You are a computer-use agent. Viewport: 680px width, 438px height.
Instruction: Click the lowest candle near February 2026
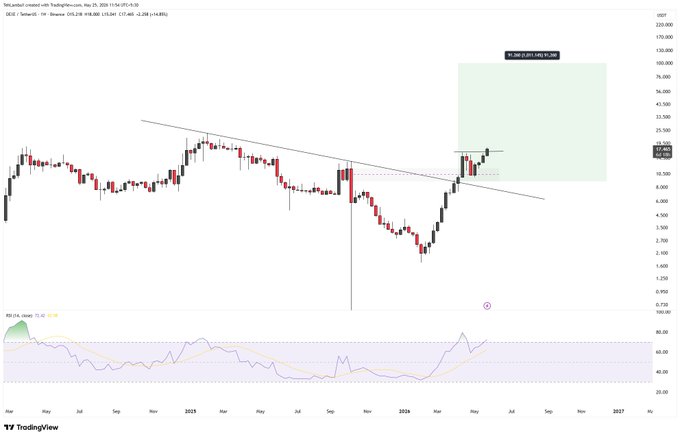(x=421, y=252)
